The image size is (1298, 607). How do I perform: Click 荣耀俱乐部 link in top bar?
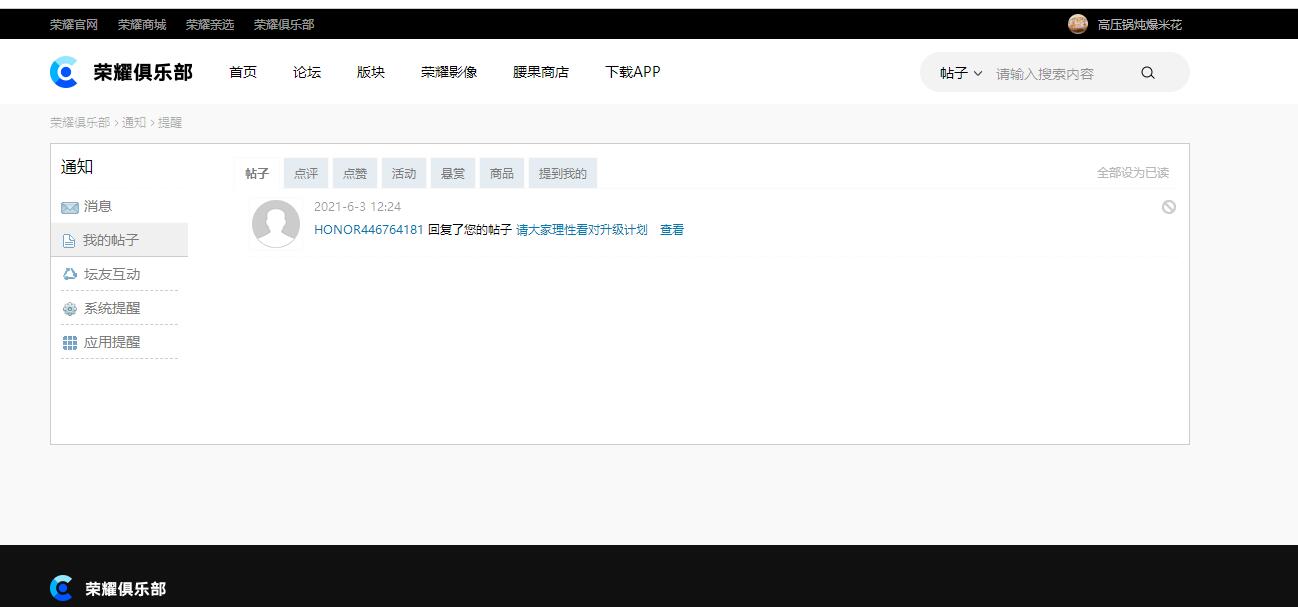[x=284, y=24]
